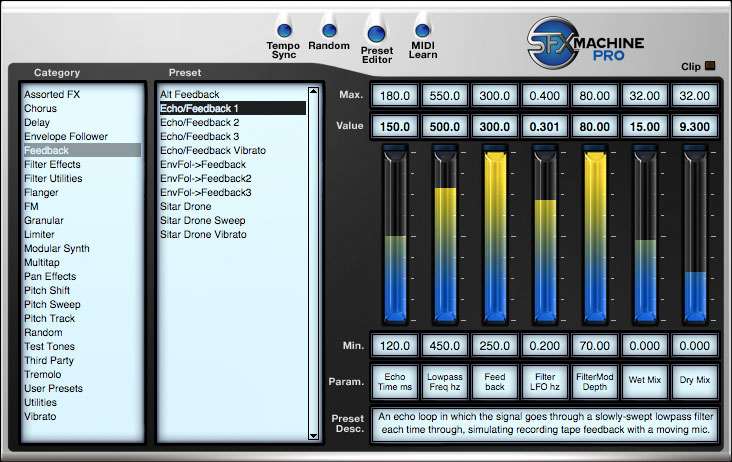Choose the Sitar Drone Sweep preset

click(203, 220)
